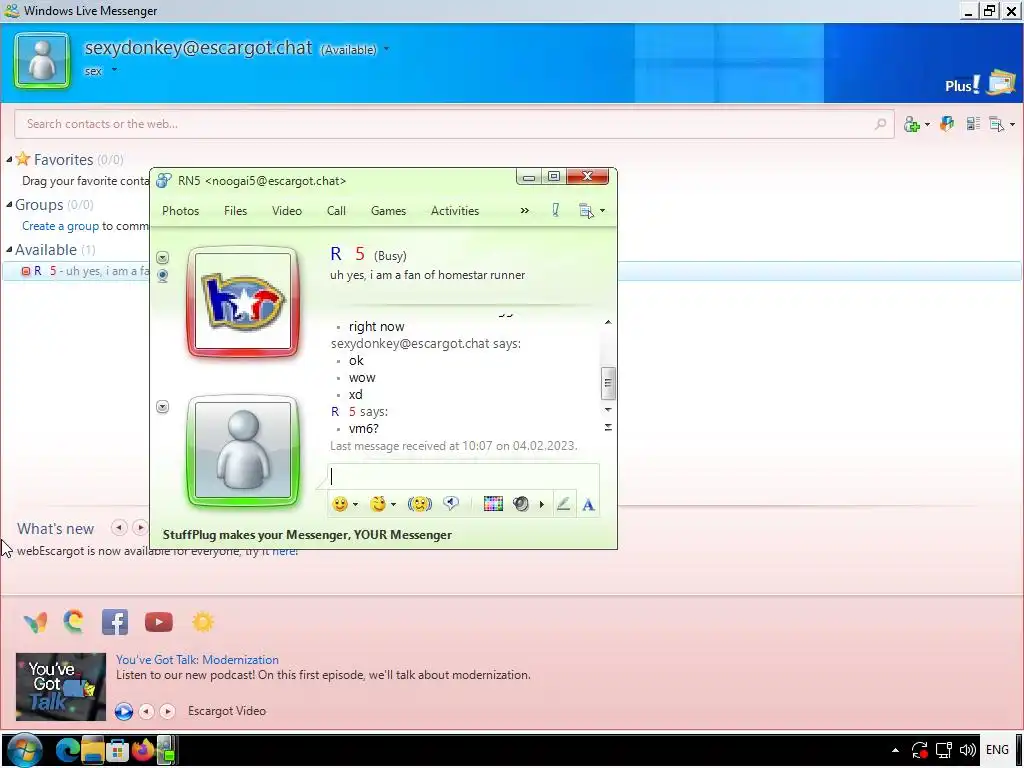
Task: Click the volume icon in system tray
Action: (967, 750)
